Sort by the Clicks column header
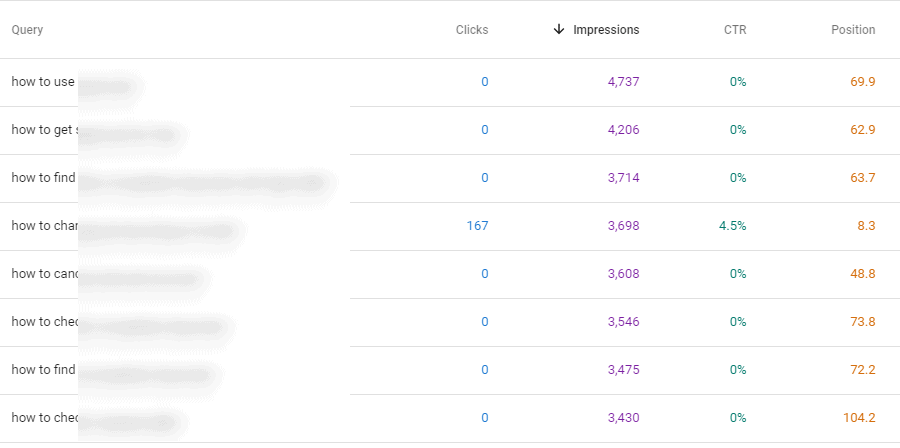This screenshot has height=448, width=900. [472, 30]
